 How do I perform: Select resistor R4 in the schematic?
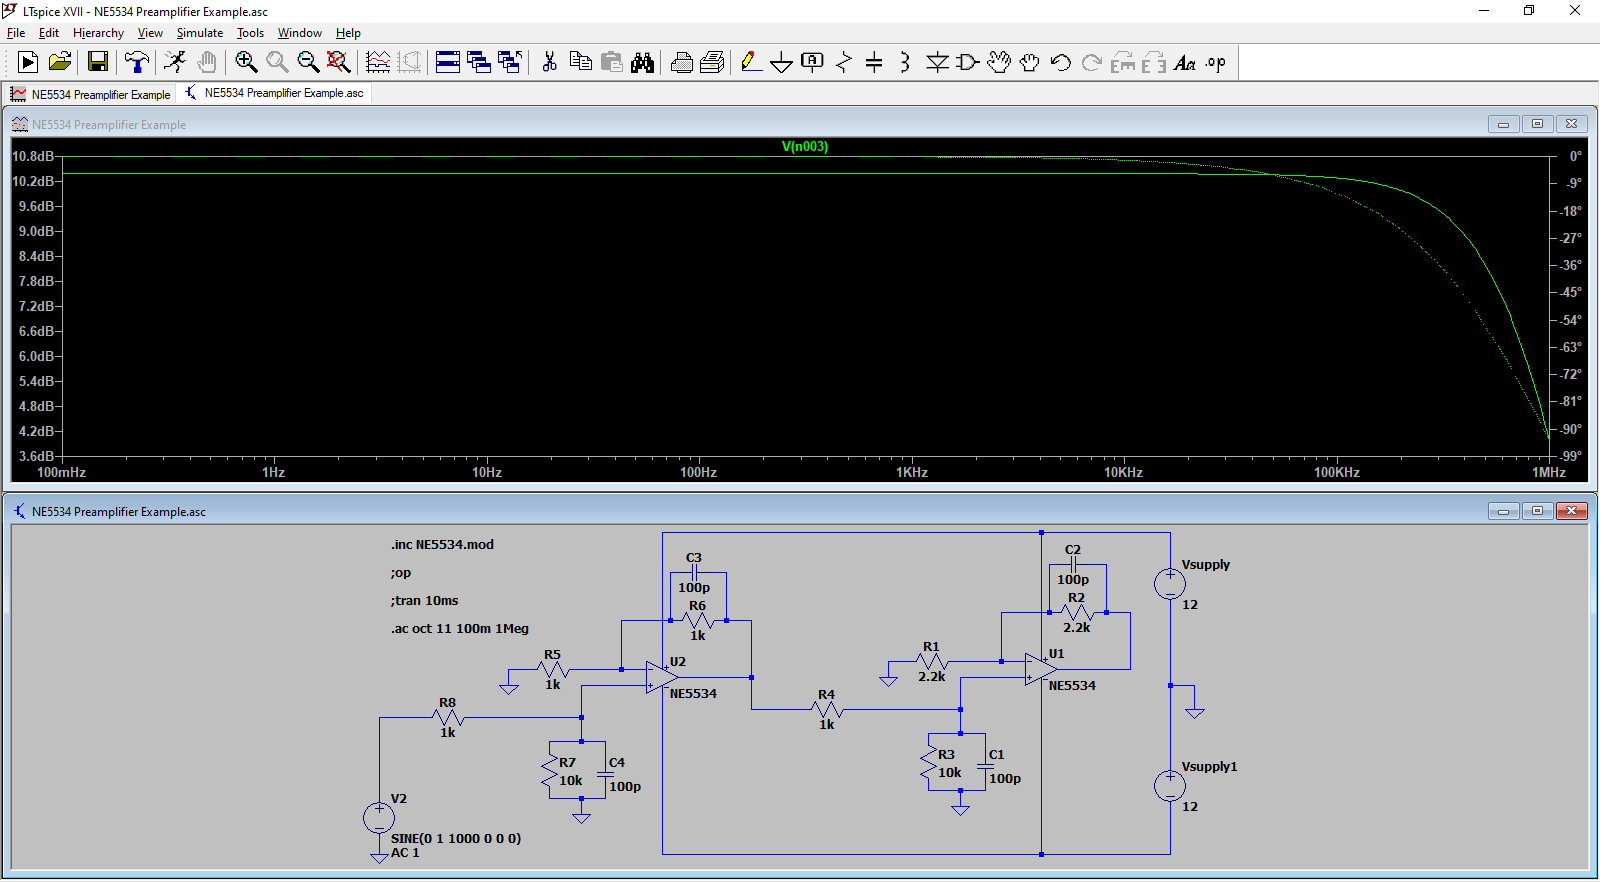(827, 710)
